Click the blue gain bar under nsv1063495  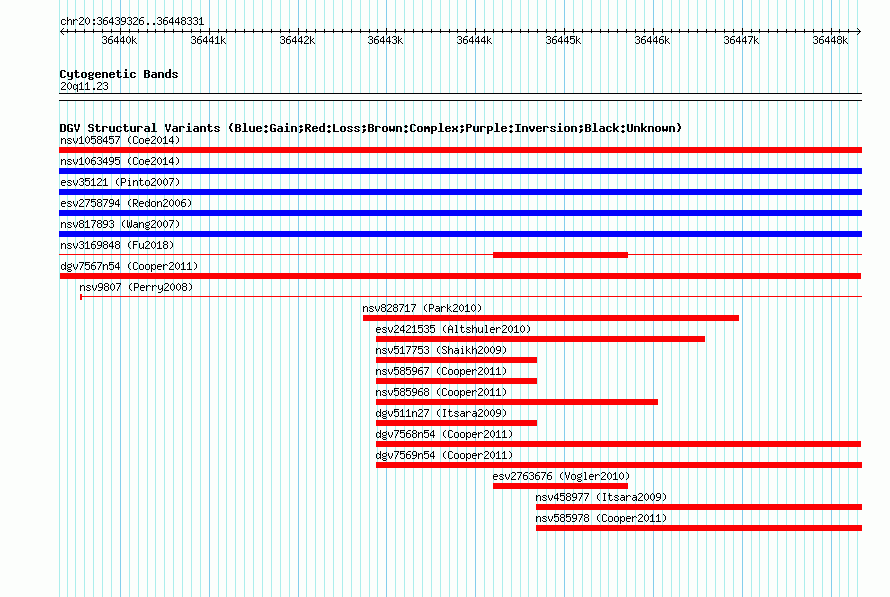pyautogui.click(x=460, y=171)
